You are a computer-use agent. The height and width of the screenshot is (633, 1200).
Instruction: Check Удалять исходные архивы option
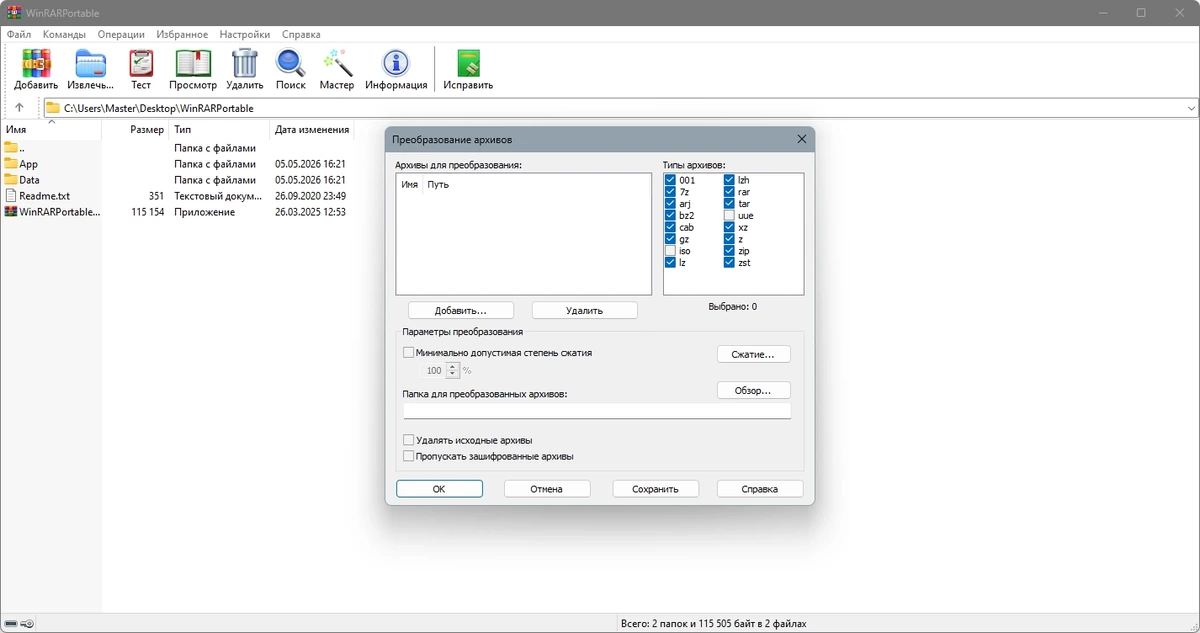408,440
